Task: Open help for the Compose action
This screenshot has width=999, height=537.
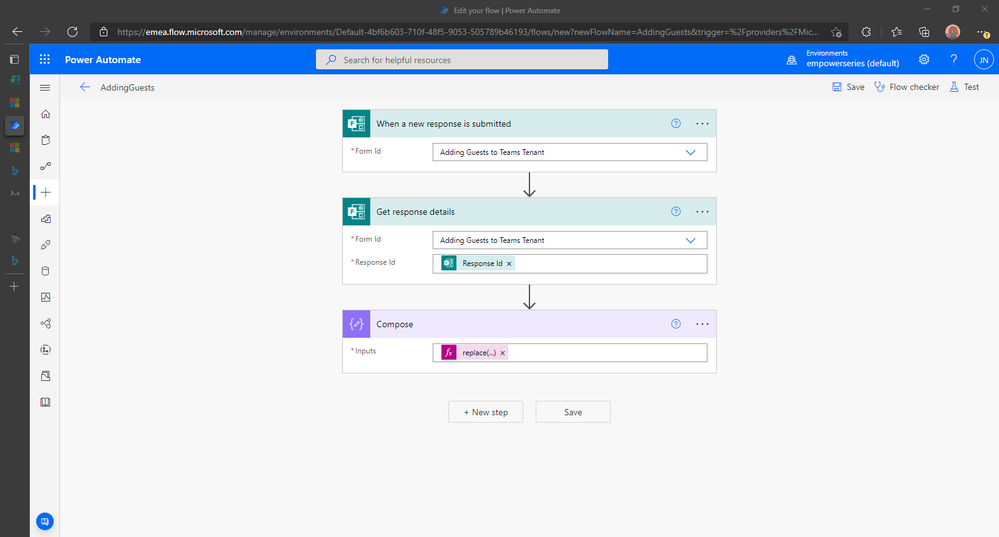Action: pyautogui.click(x=676, y=324)
